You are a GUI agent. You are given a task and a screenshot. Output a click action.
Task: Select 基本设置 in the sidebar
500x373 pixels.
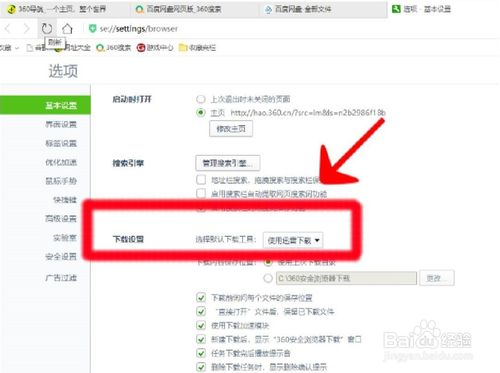click(45, 105)
